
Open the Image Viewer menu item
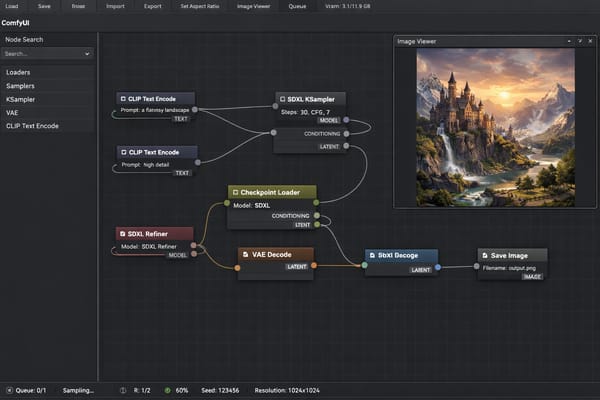coord(253,6)
